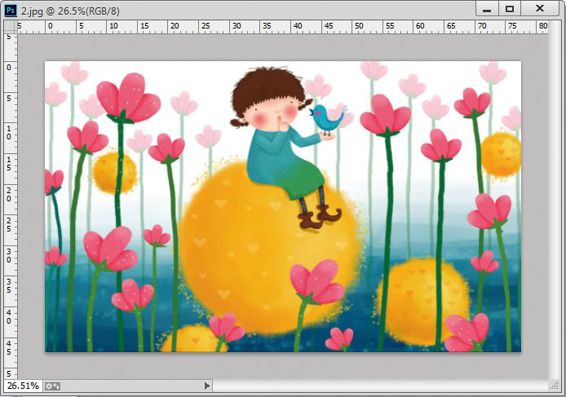Viewport: 566px width, 397px height.
Task: Click the 26.51% zoom level field
Action: point(23,386)
